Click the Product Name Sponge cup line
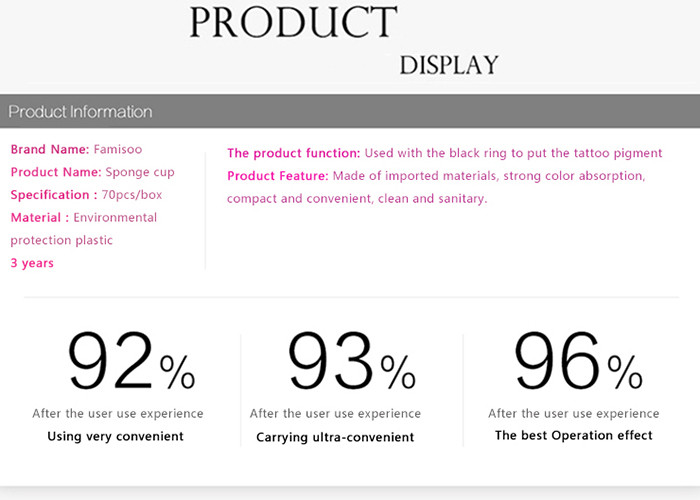700x500 pixels. tap(92, 172)
